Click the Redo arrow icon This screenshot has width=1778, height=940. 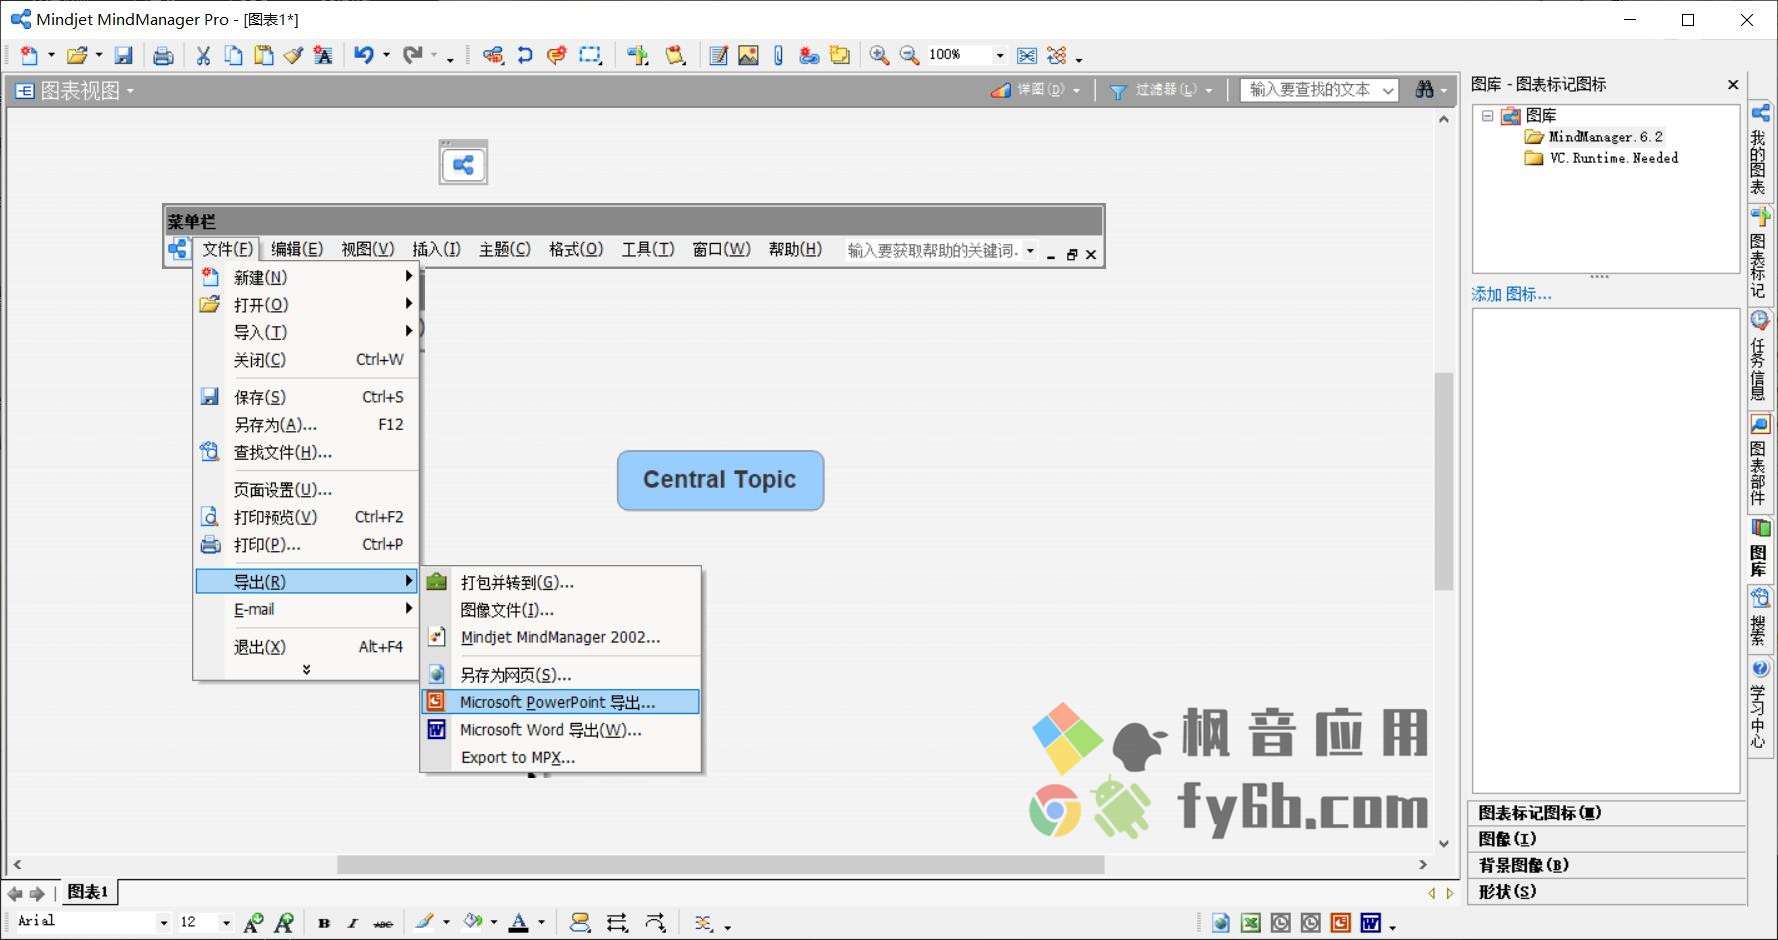412,55
